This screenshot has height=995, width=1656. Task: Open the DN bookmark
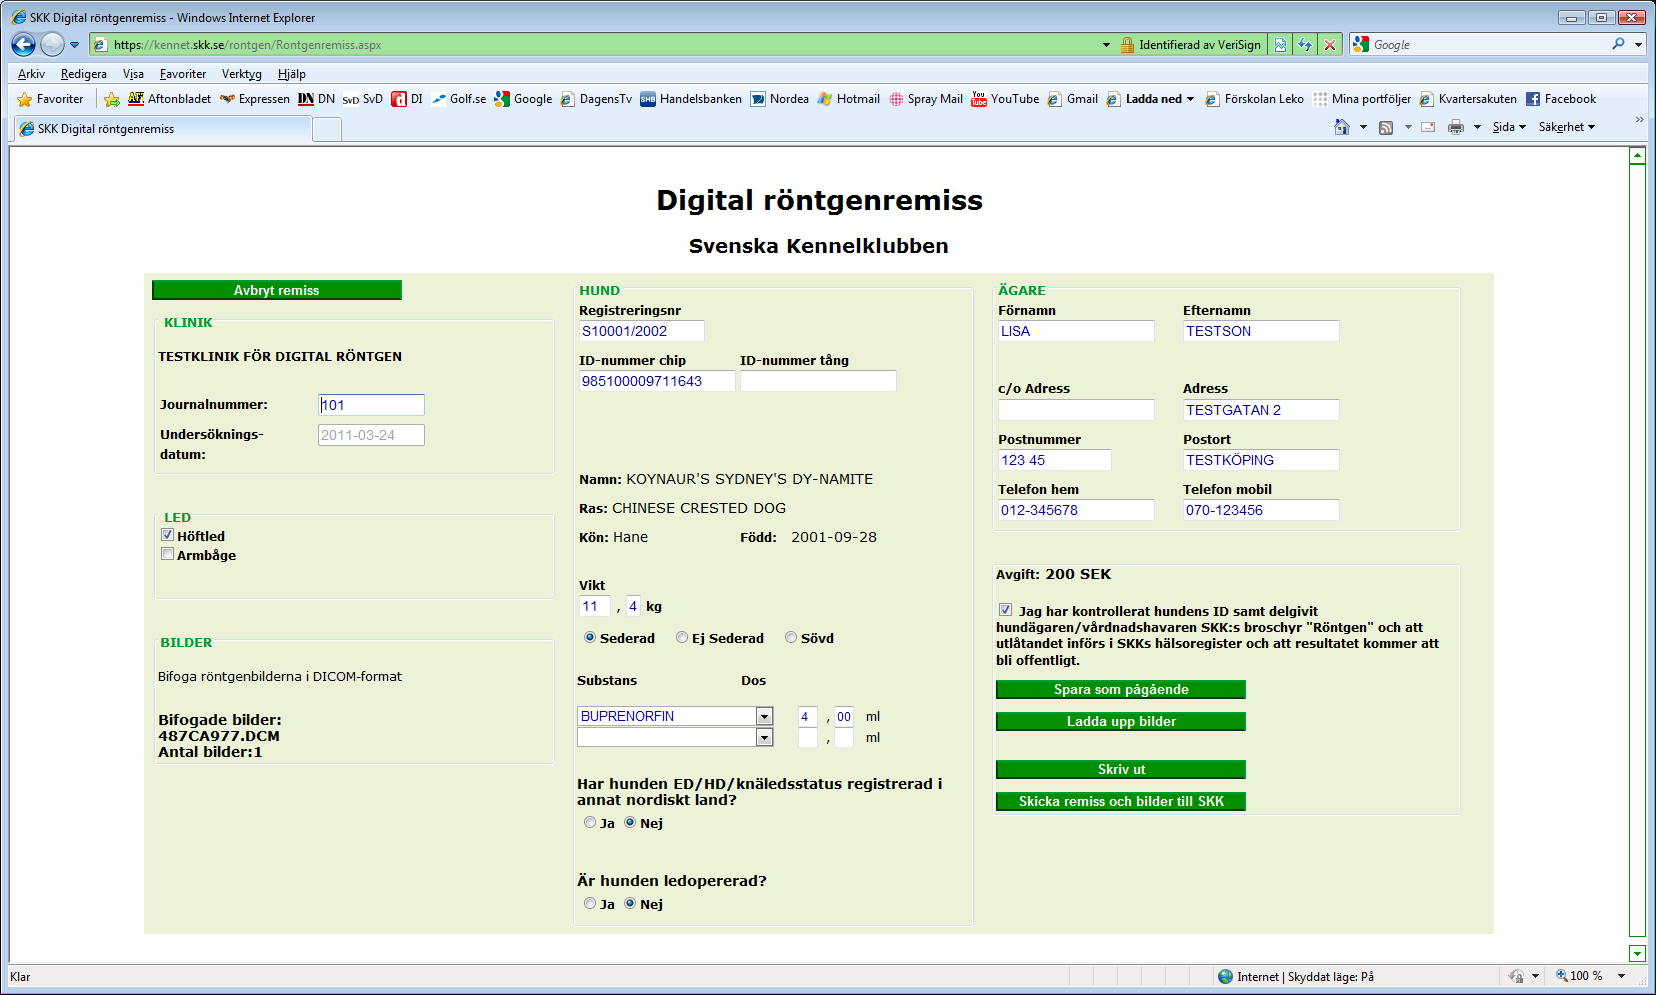316,99
